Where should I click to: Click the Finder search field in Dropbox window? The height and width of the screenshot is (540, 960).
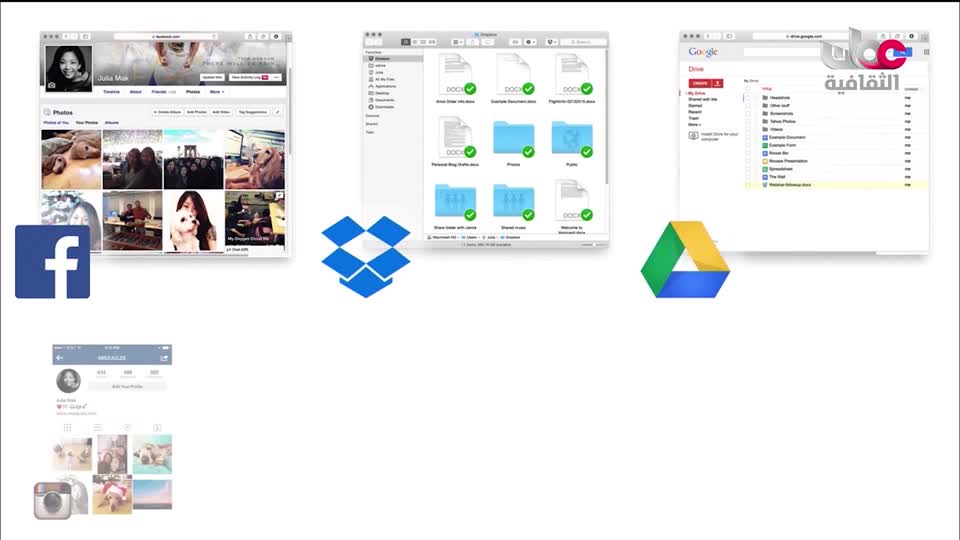click(583, 42)
